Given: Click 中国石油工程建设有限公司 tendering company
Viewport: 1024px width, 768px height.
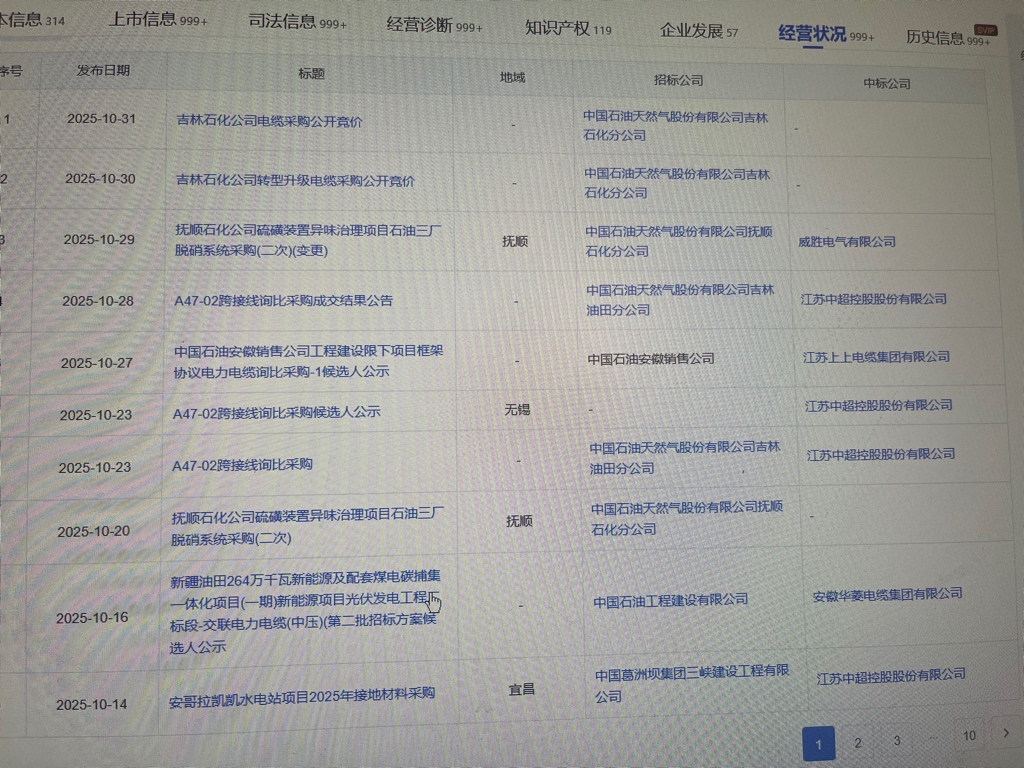Looking at the screenshot, I should [671, 600].
